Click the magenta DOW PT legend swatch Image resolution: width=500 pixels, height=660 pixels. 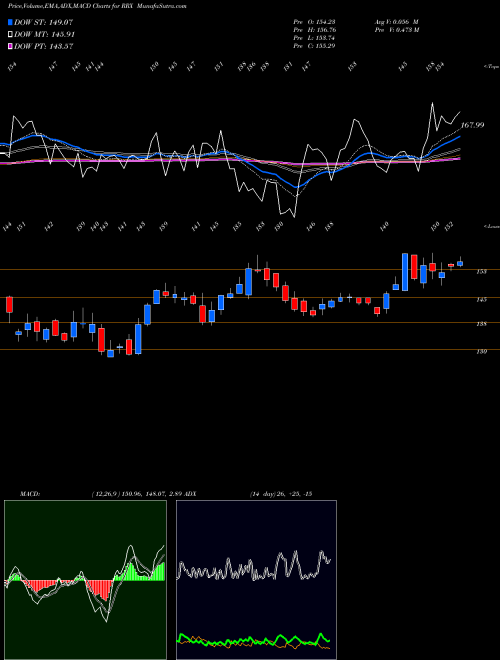pos(10,46)
